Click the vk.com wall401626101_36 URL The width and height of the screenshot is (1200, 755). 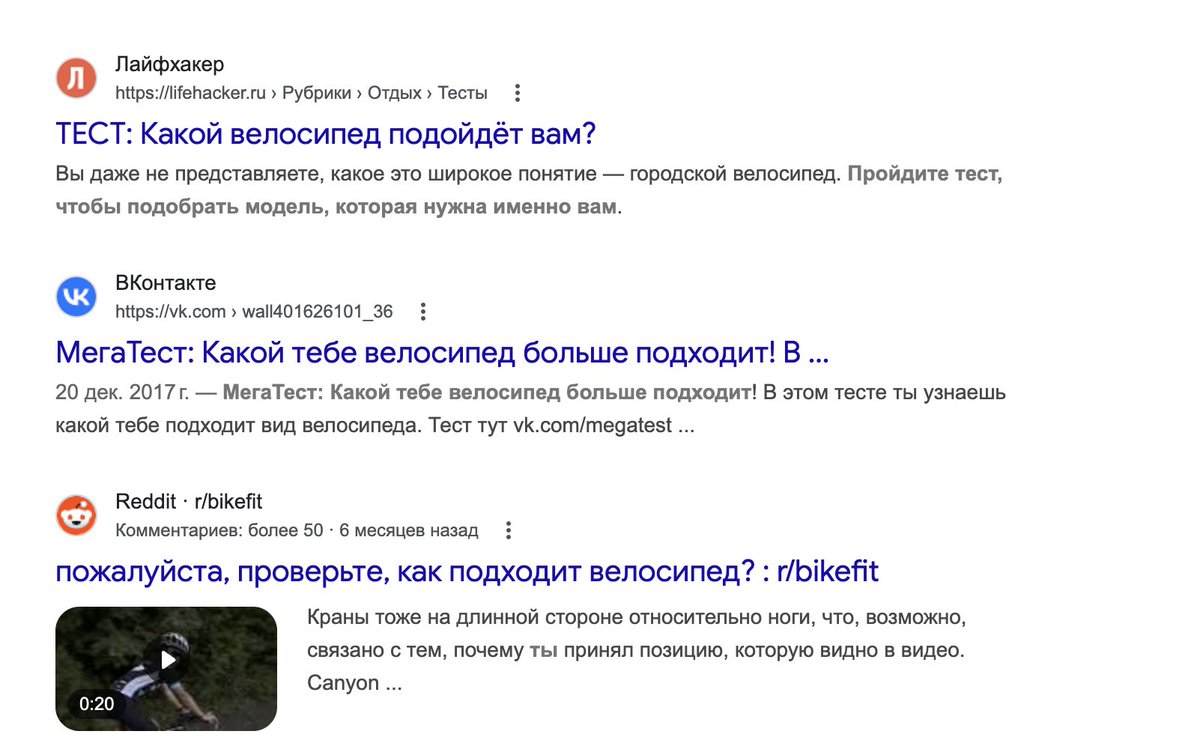(x=254, y=312)
